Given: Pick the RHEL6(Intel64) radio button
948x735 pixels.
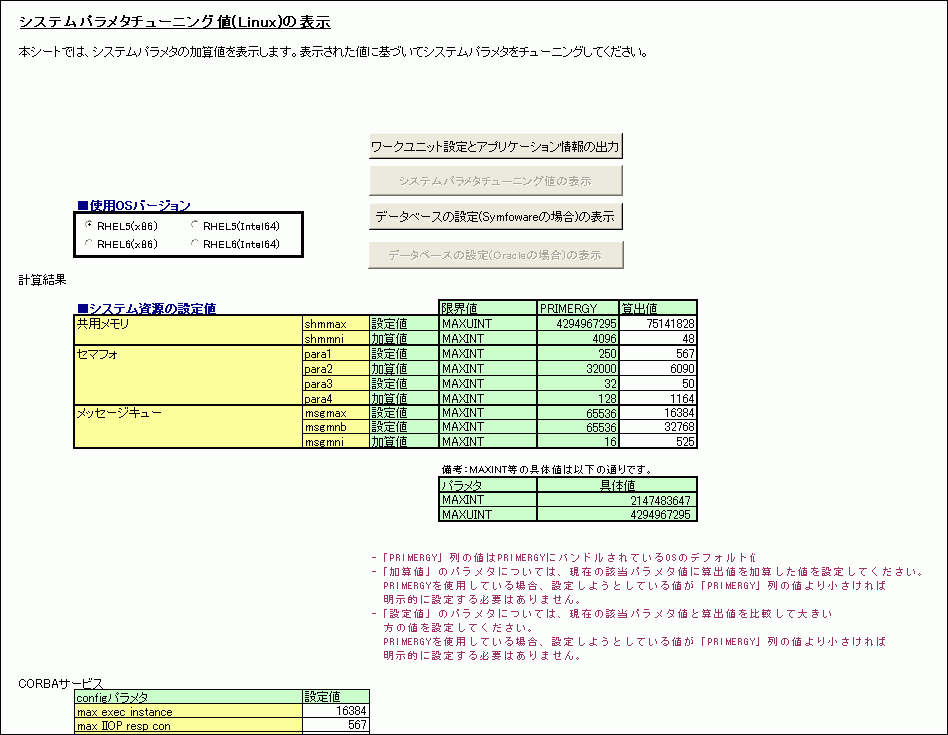Looking at the screenshot, I should pos(195,244).
